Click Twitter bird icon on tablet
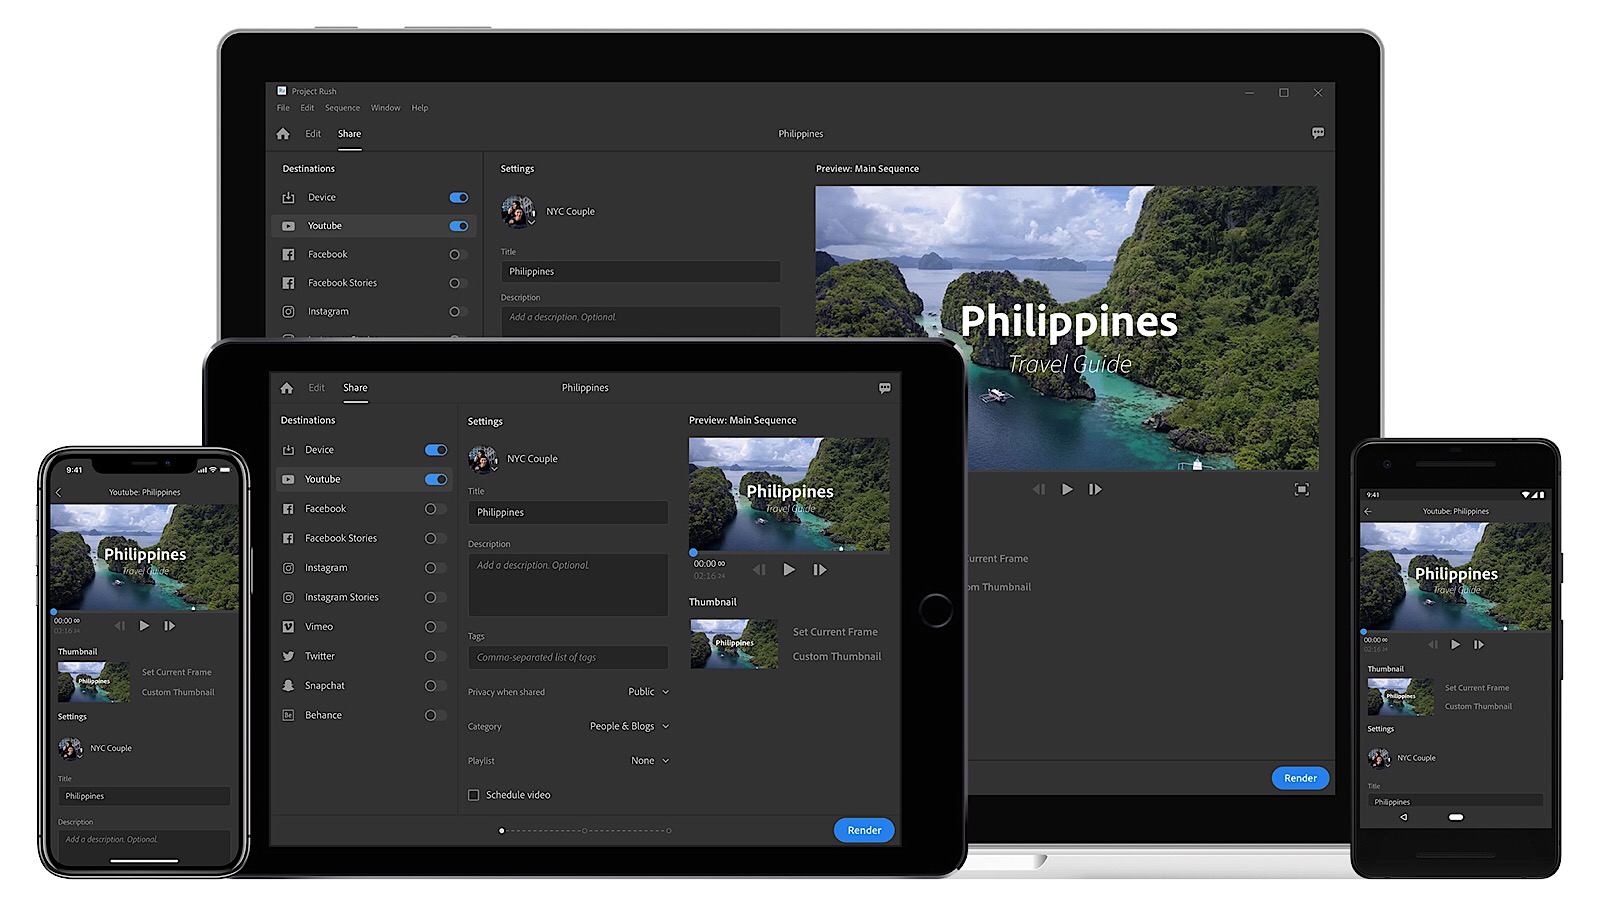Image resolution: width=1600 pixels, height=900 pixels. click(288, 656)
